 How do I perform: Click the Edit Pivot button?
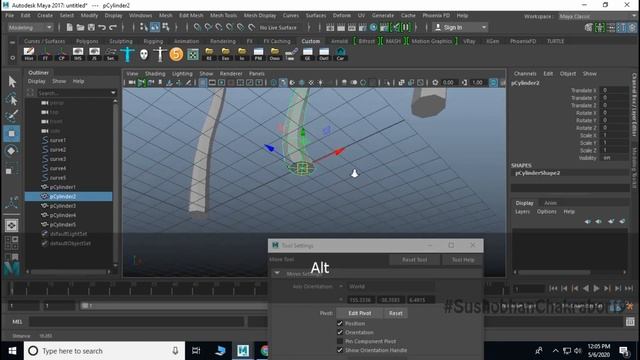[360, 313]
